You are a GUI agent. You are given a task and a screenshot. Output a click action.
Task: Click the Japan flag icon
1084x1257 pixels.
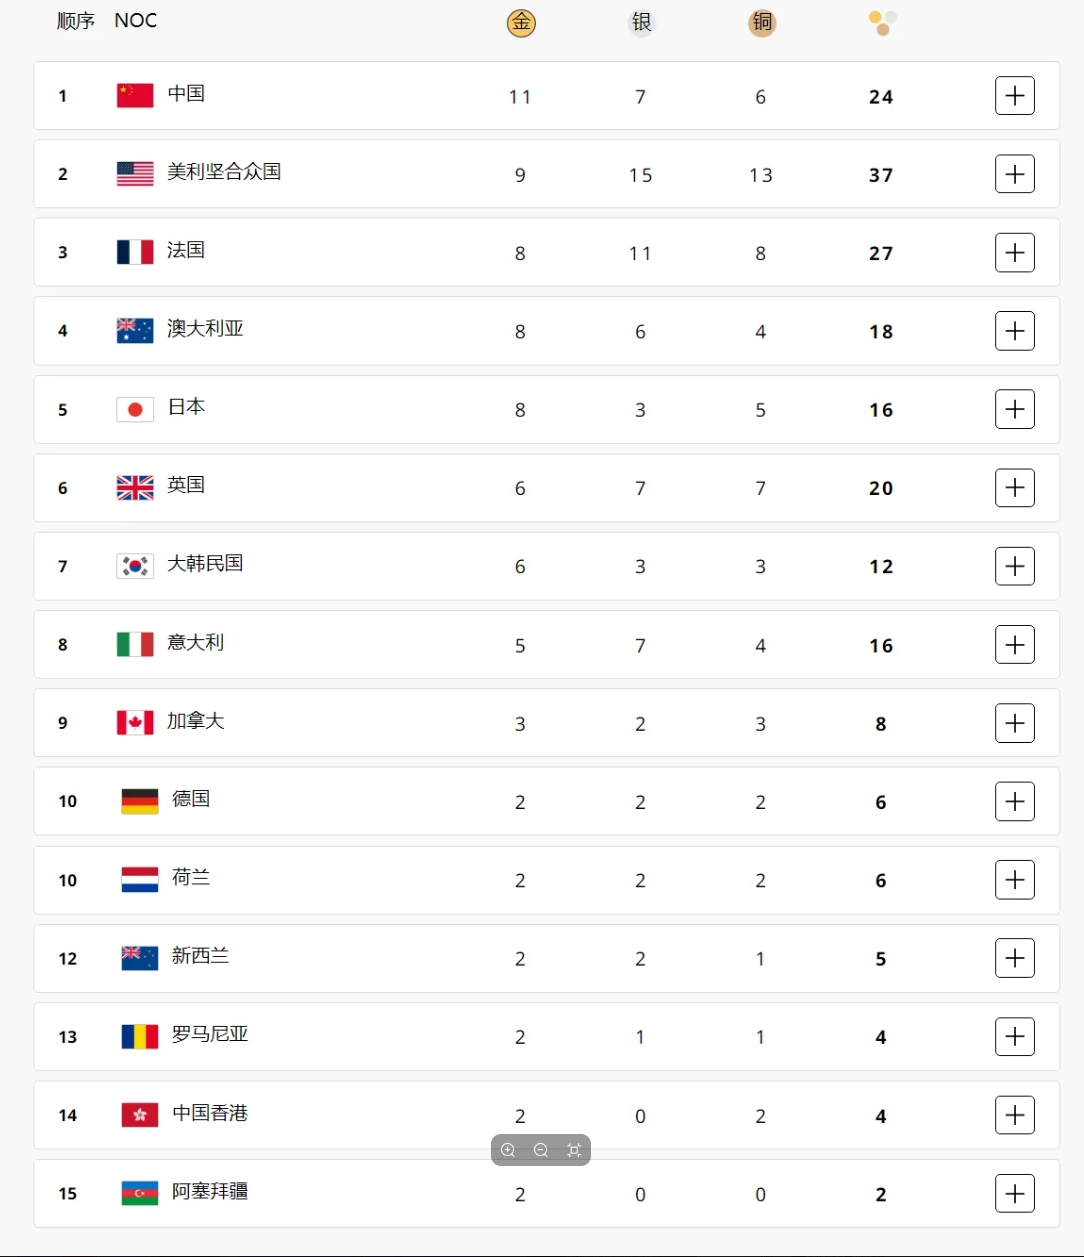coord(135,409)
